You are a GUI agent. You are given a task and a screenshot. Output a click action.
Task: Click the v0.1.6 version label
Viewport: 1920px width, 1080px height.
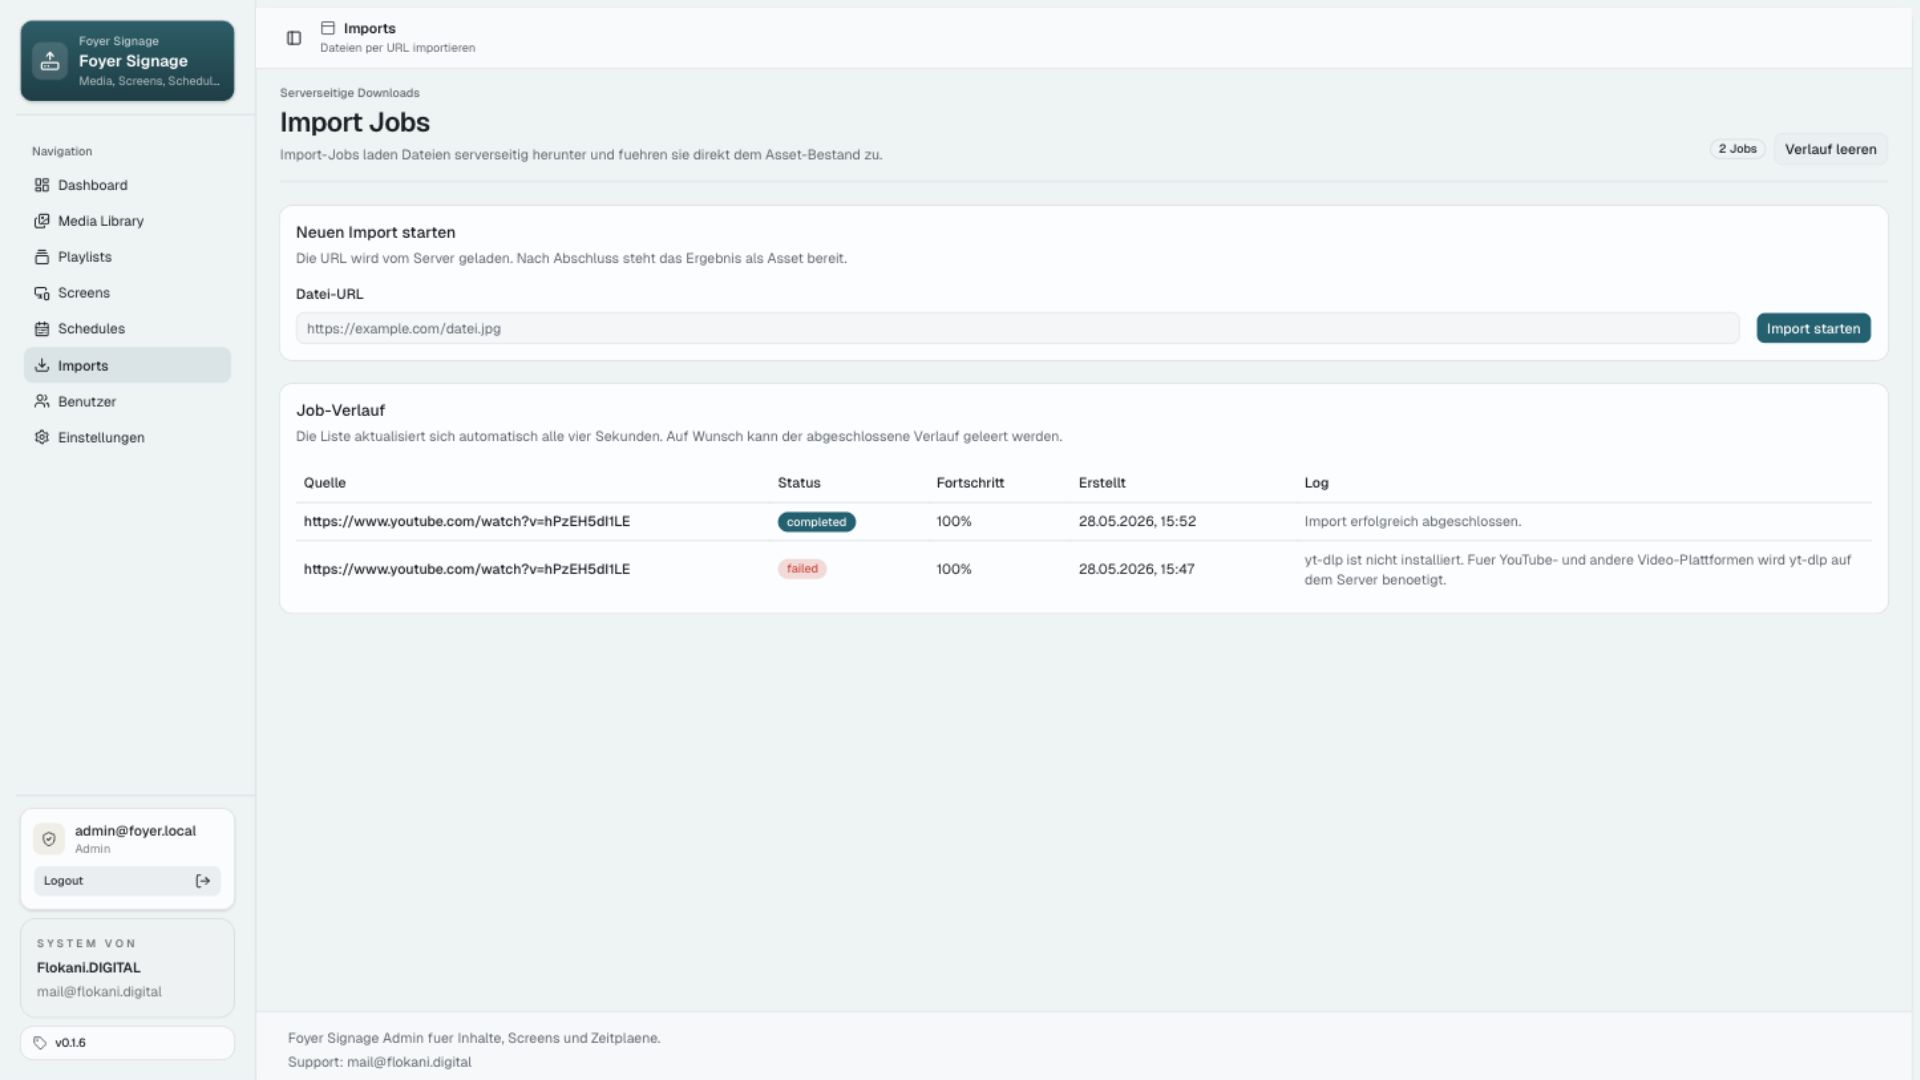click(70, 1043)
